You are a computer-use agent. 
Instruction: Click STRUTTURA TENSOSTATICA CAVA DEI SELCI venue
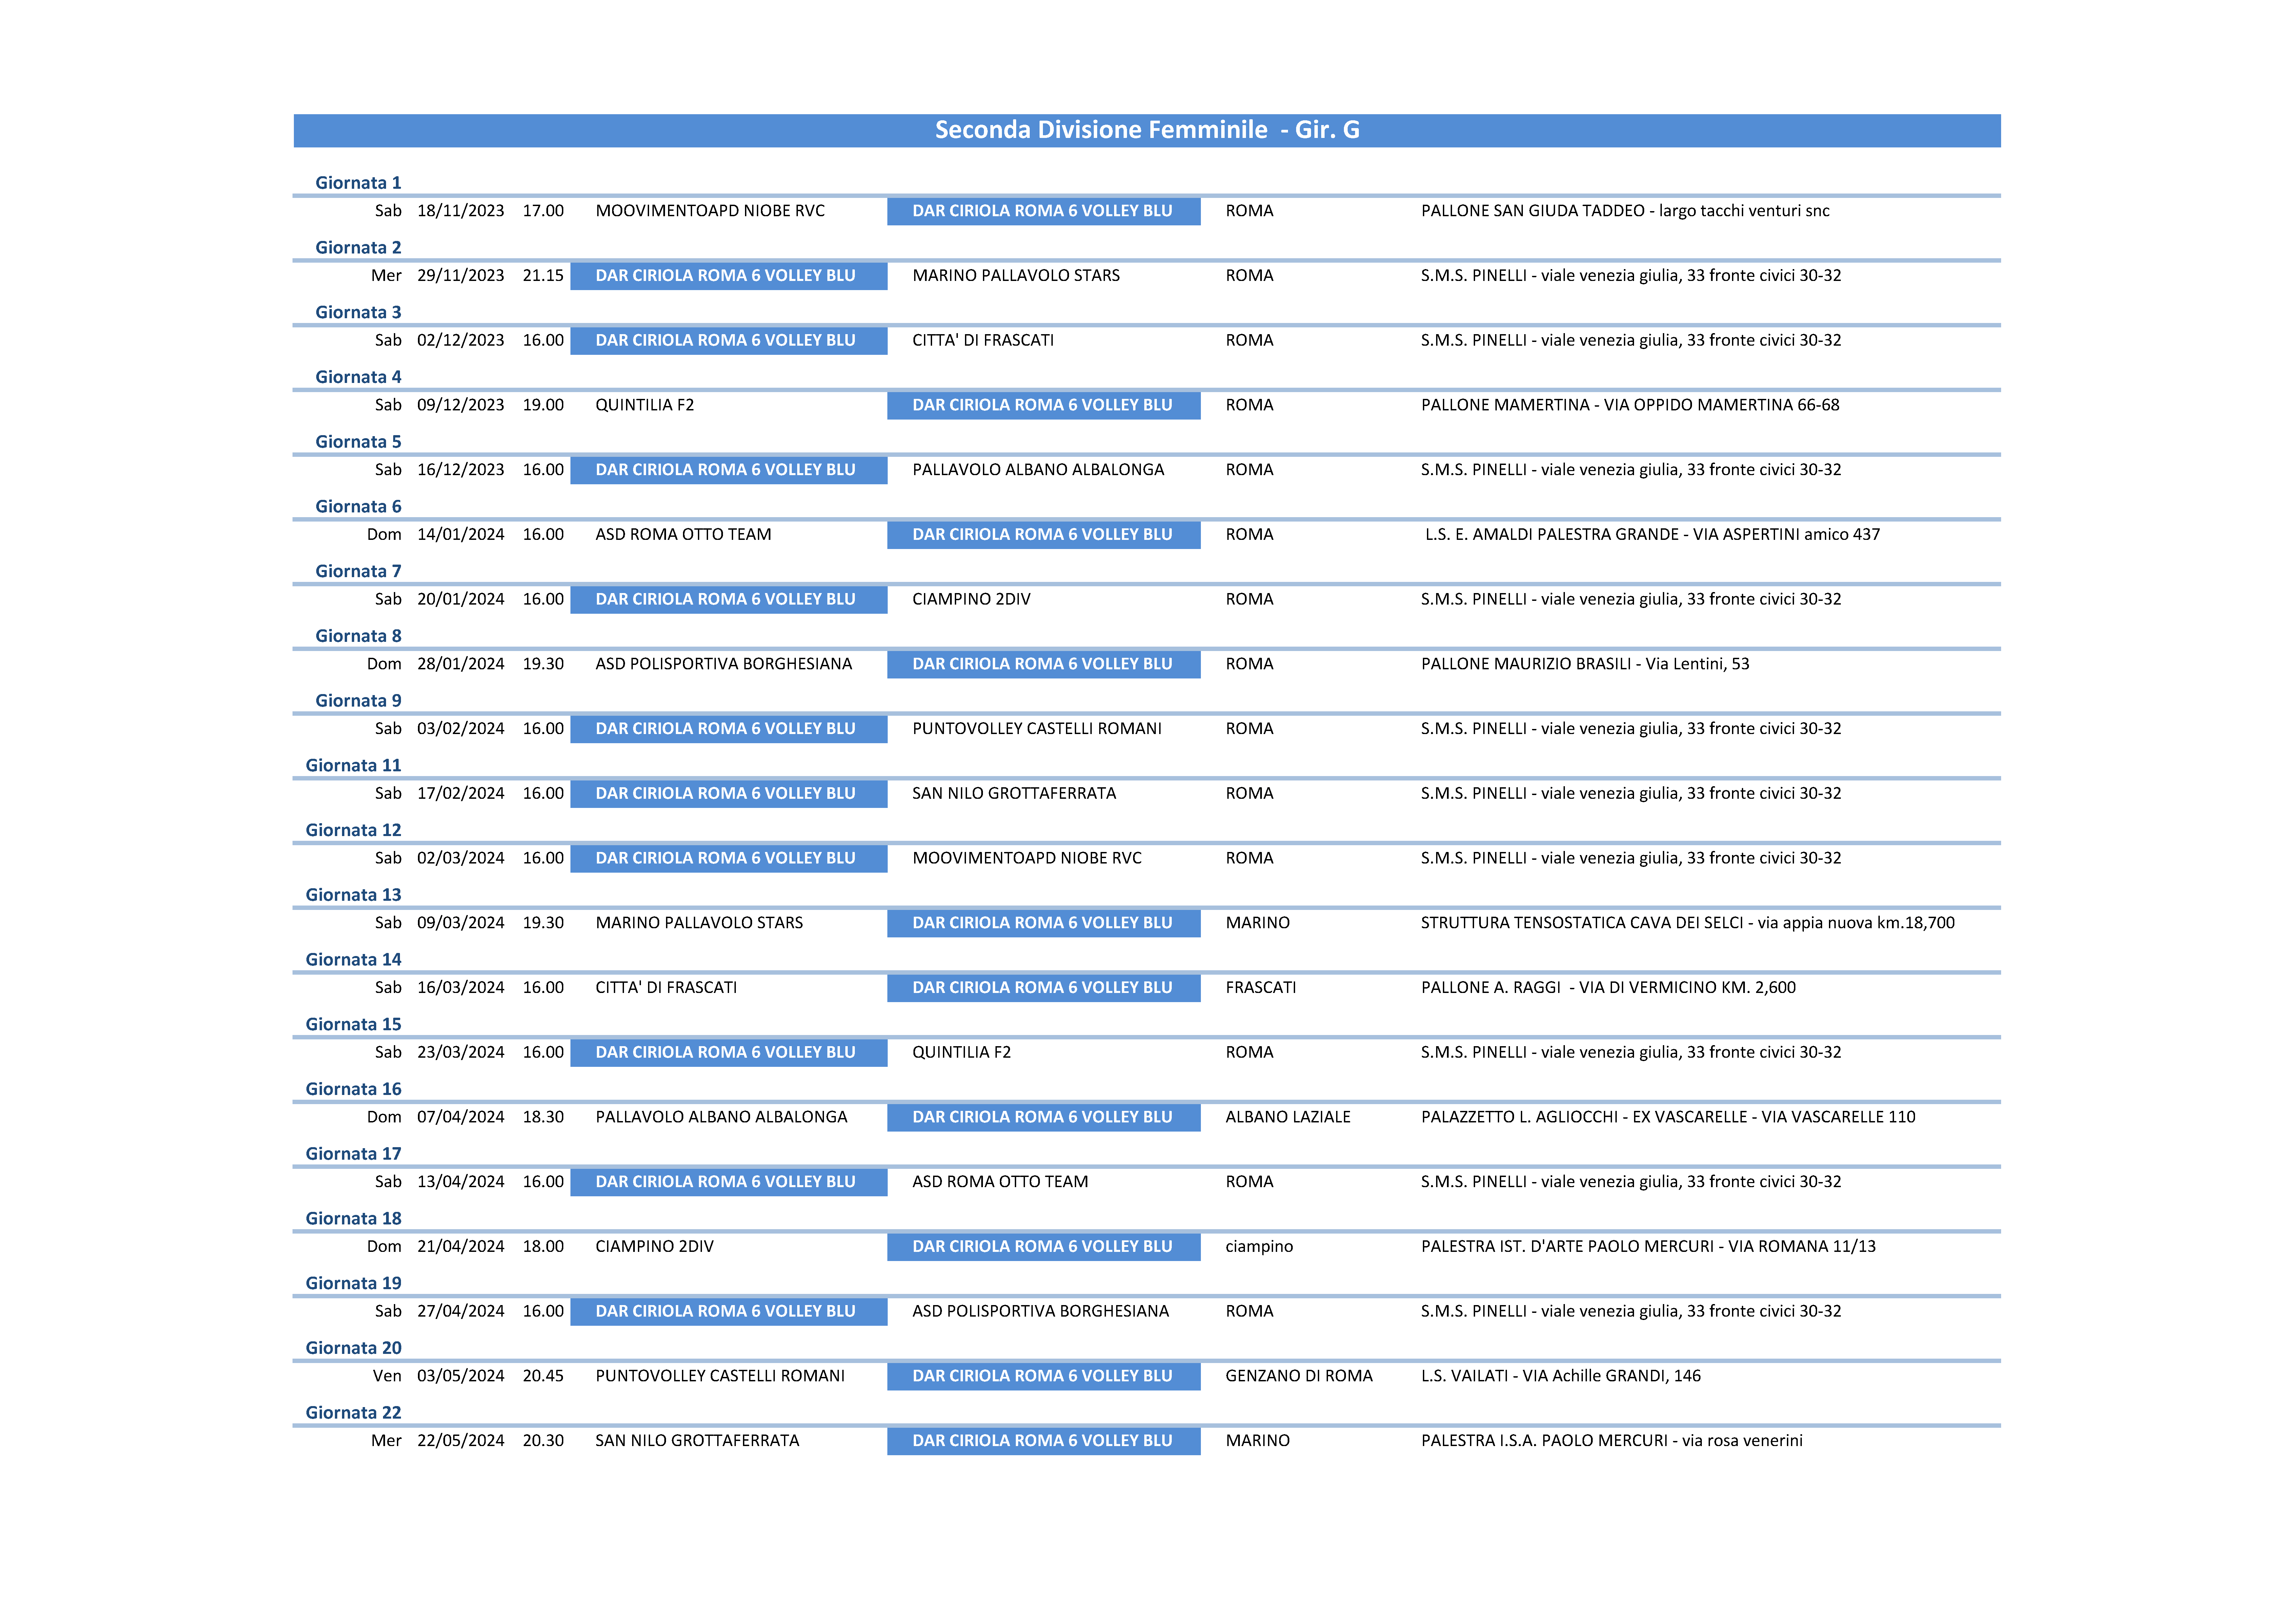[1688, 923]
